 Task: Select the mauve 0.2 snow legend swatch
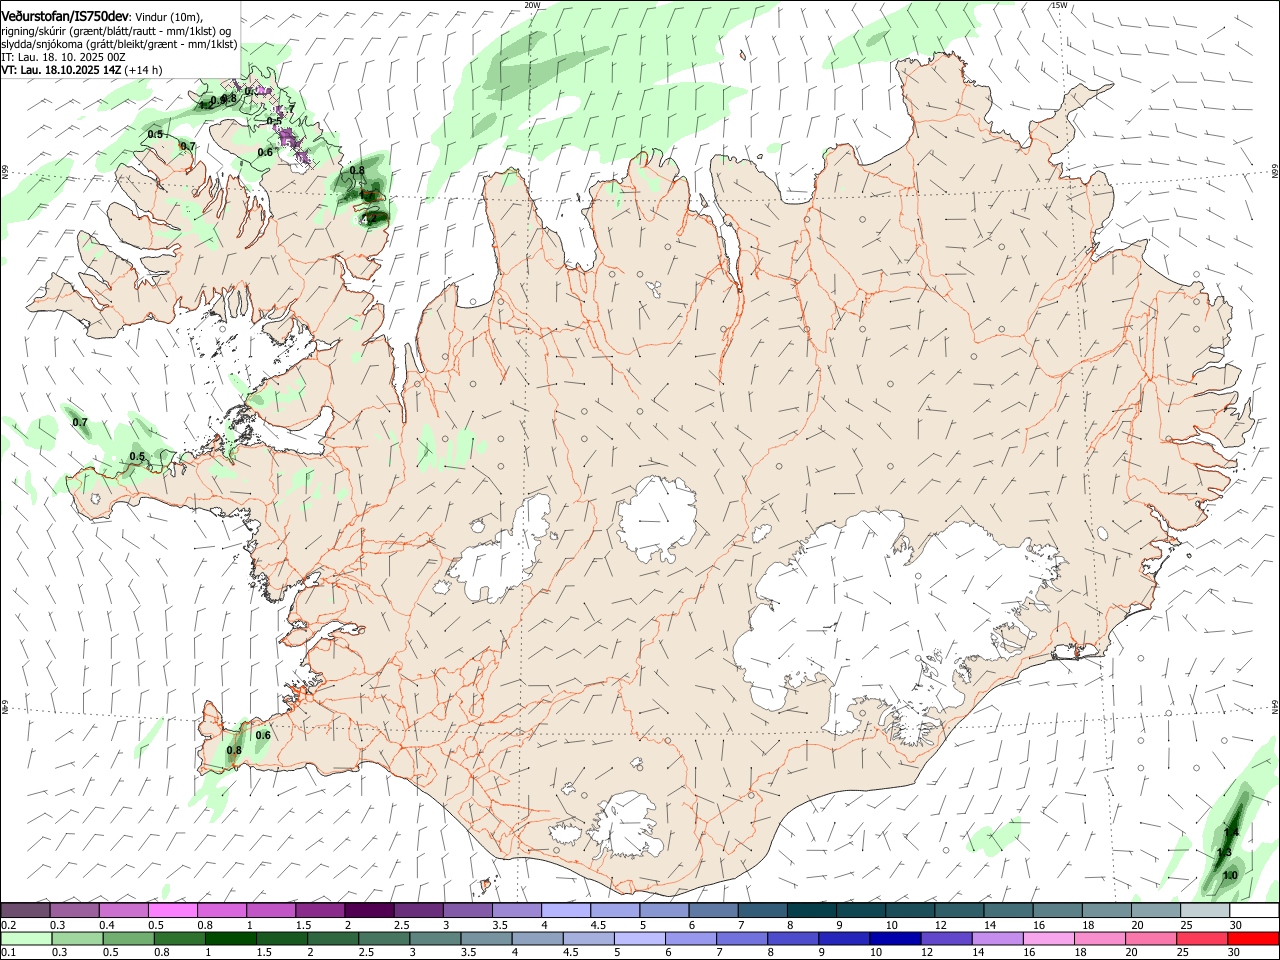coord(25,911)
